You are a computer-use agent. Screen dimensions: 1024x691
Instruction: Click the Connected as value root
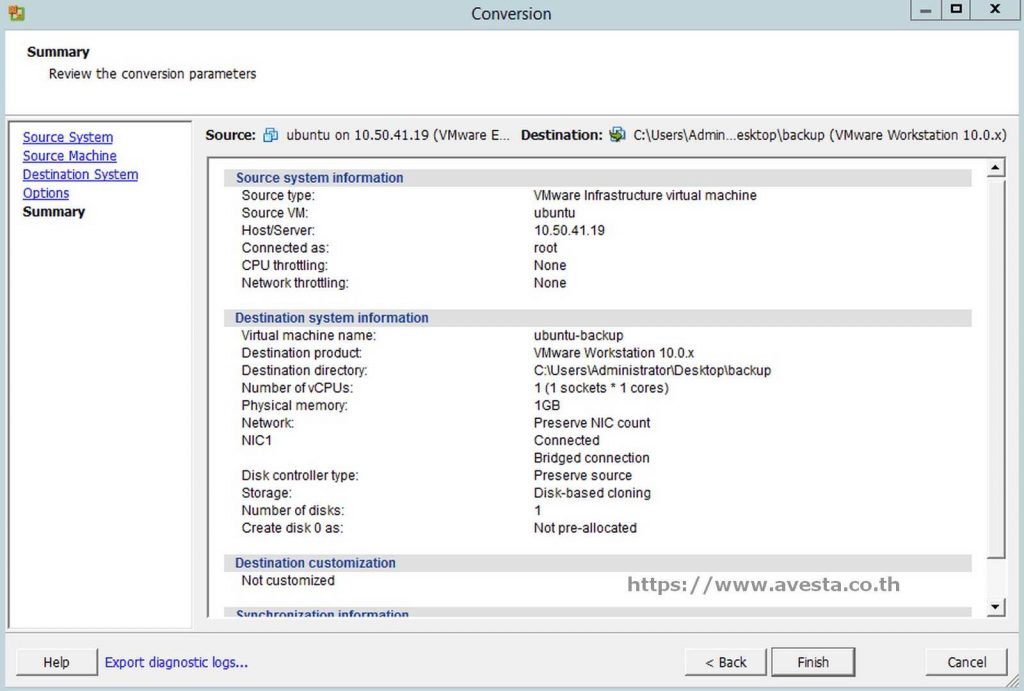pyautogui.click(x=546, y=248)
